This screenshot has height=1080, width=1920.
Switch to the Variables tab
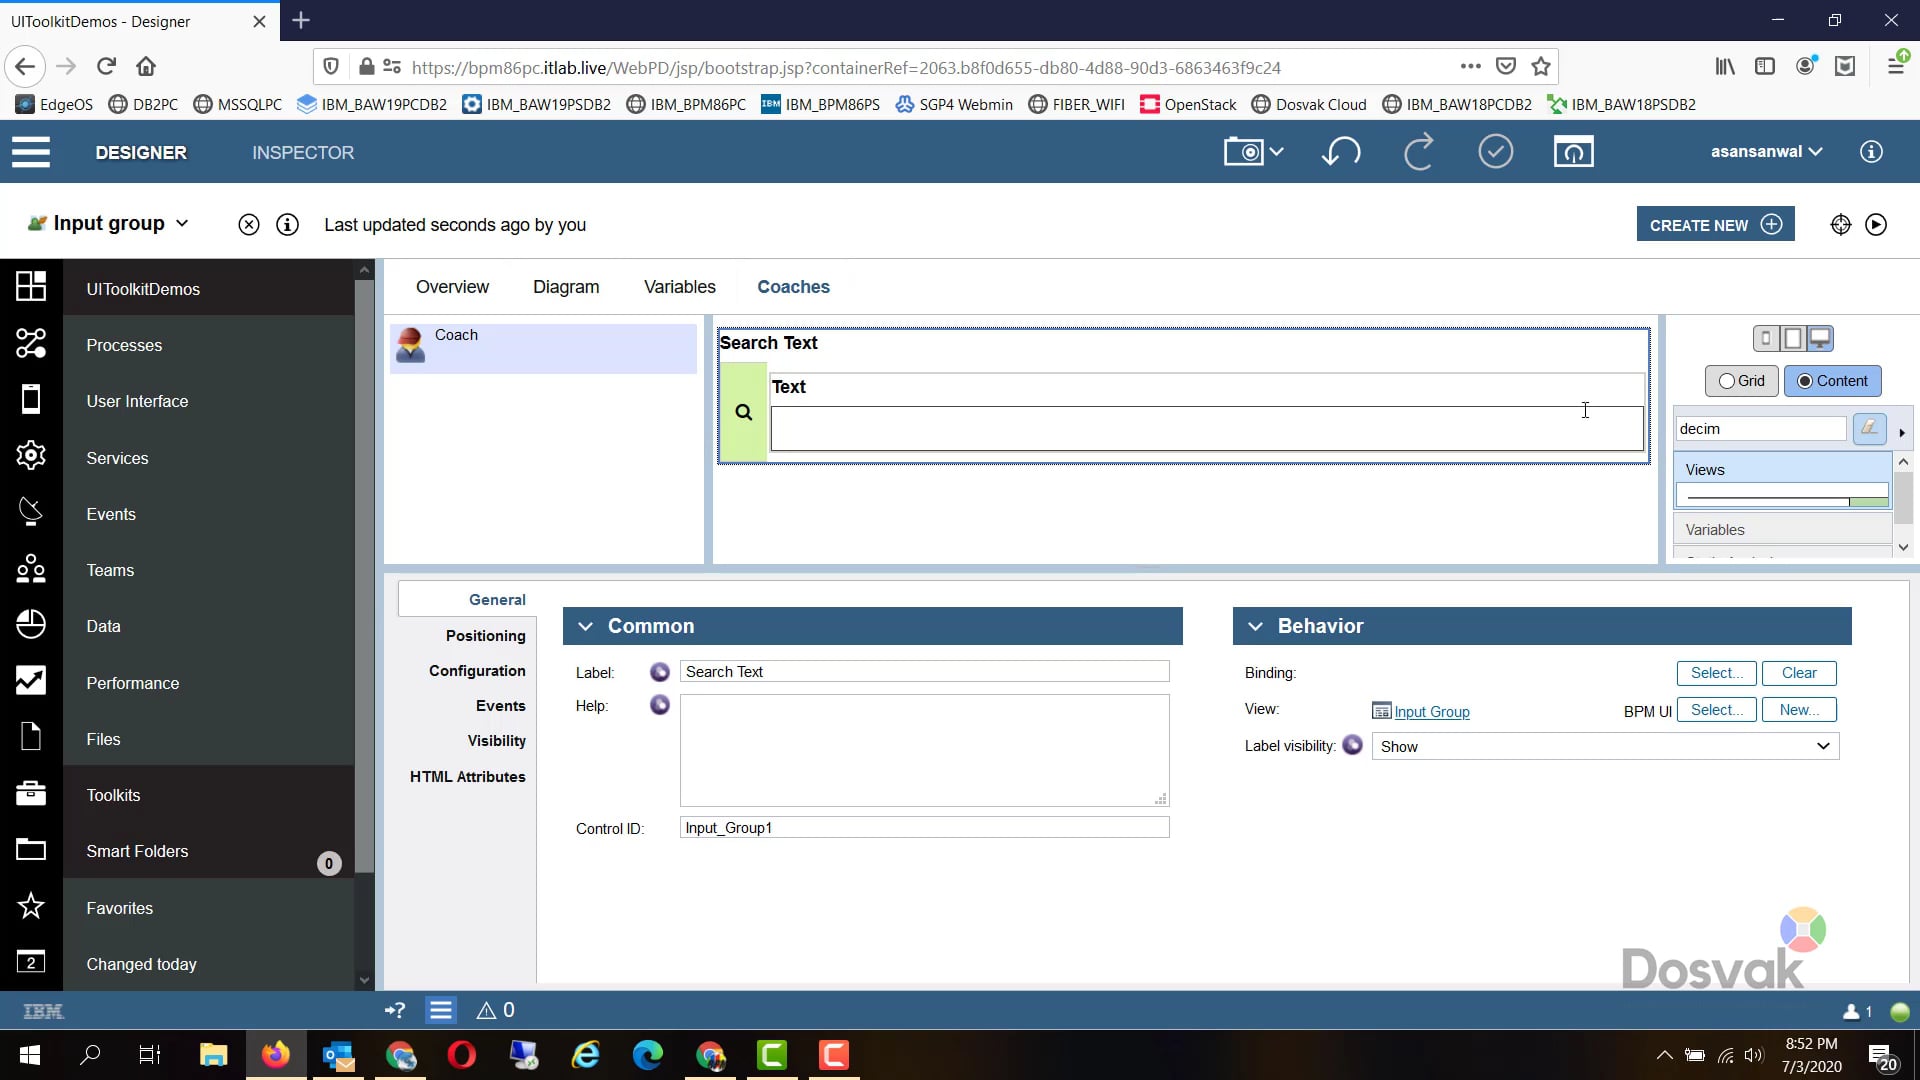point(679,287)
